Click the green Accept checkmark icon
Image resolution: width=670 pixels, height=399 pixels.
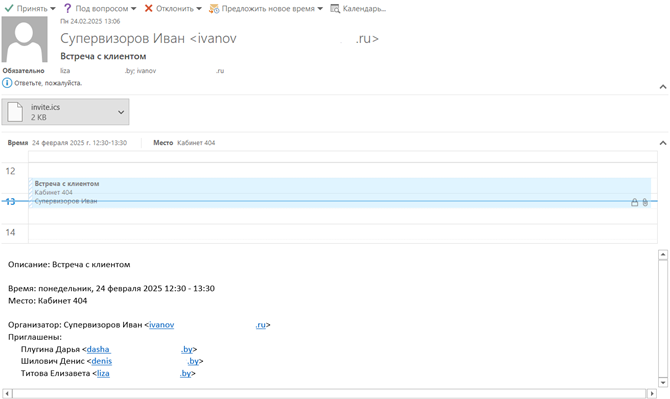pos(9,8)
